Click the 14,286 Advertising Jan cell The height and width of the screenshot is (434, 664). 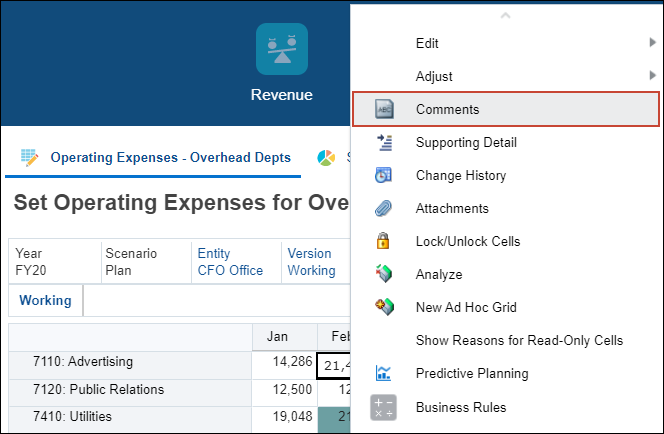click(x=285, y=365)
